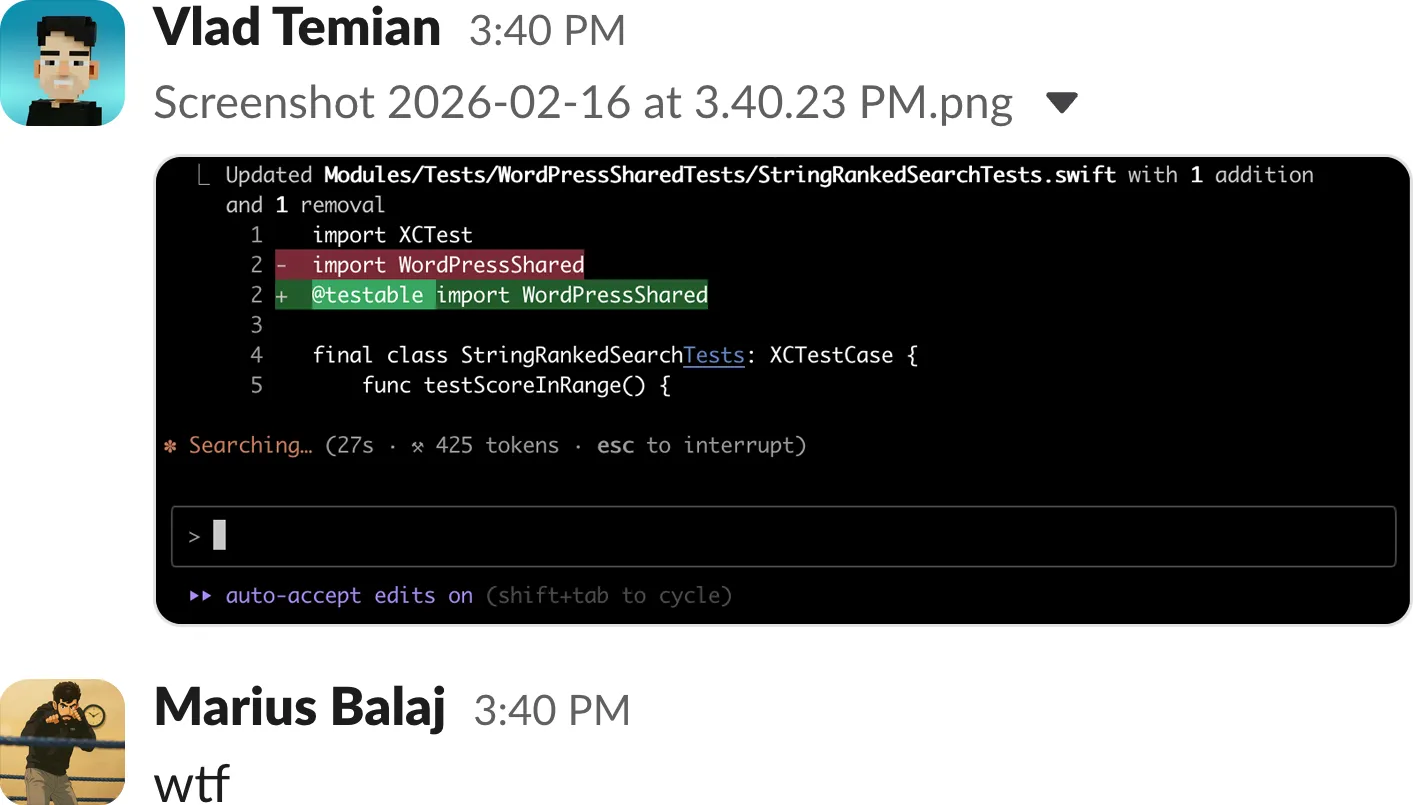Click Marius Balaj's avatar

pyautogui.click(x=62, y=742)
